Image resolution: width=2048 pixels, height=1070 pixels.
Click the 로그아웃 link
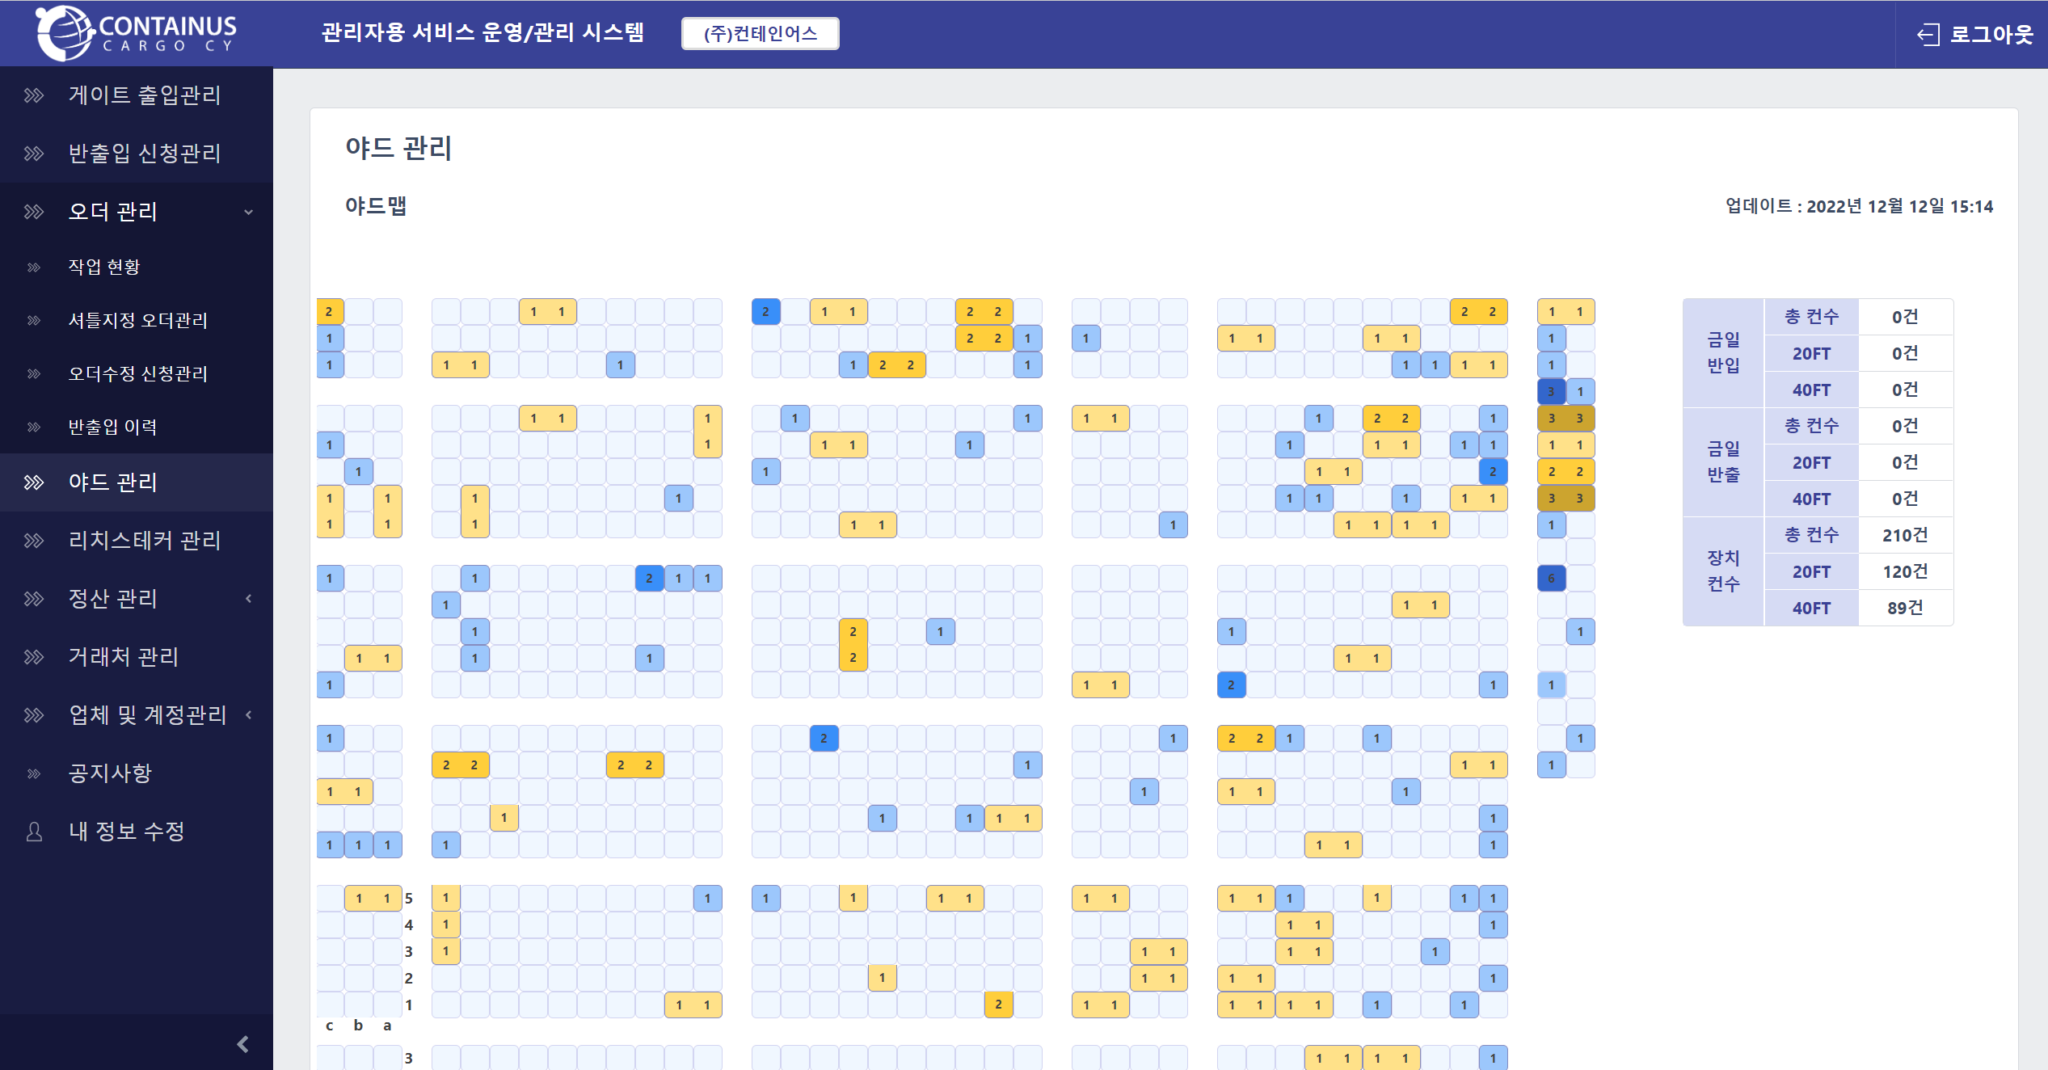point(1990,35)
